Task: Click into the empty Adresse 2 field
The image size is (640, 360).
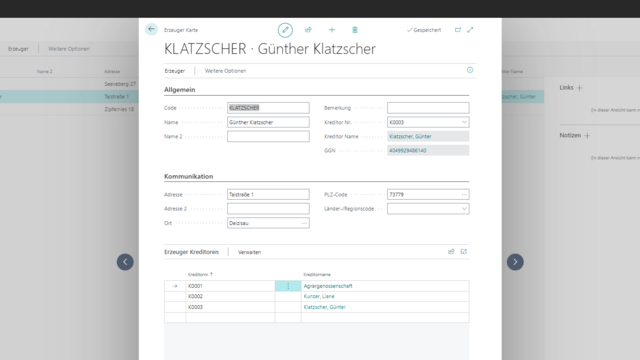Action: click(x=268, y=209)
